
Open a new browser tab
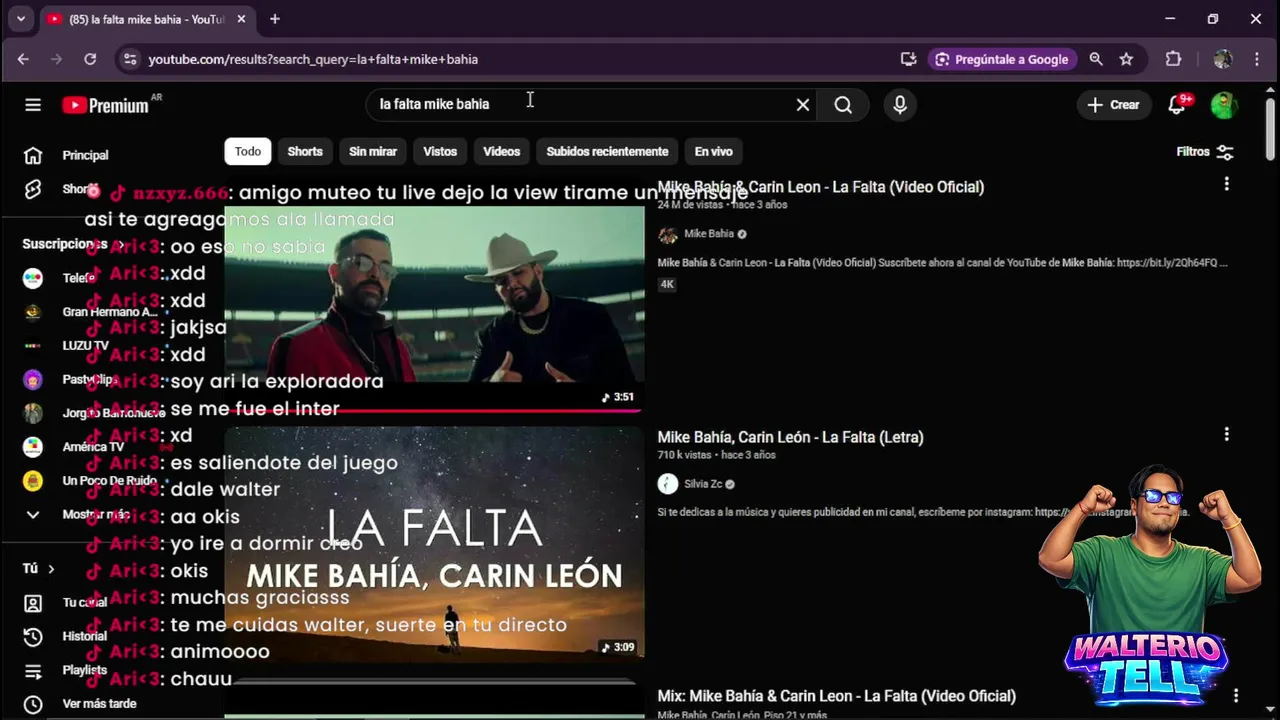coord(275,19)
